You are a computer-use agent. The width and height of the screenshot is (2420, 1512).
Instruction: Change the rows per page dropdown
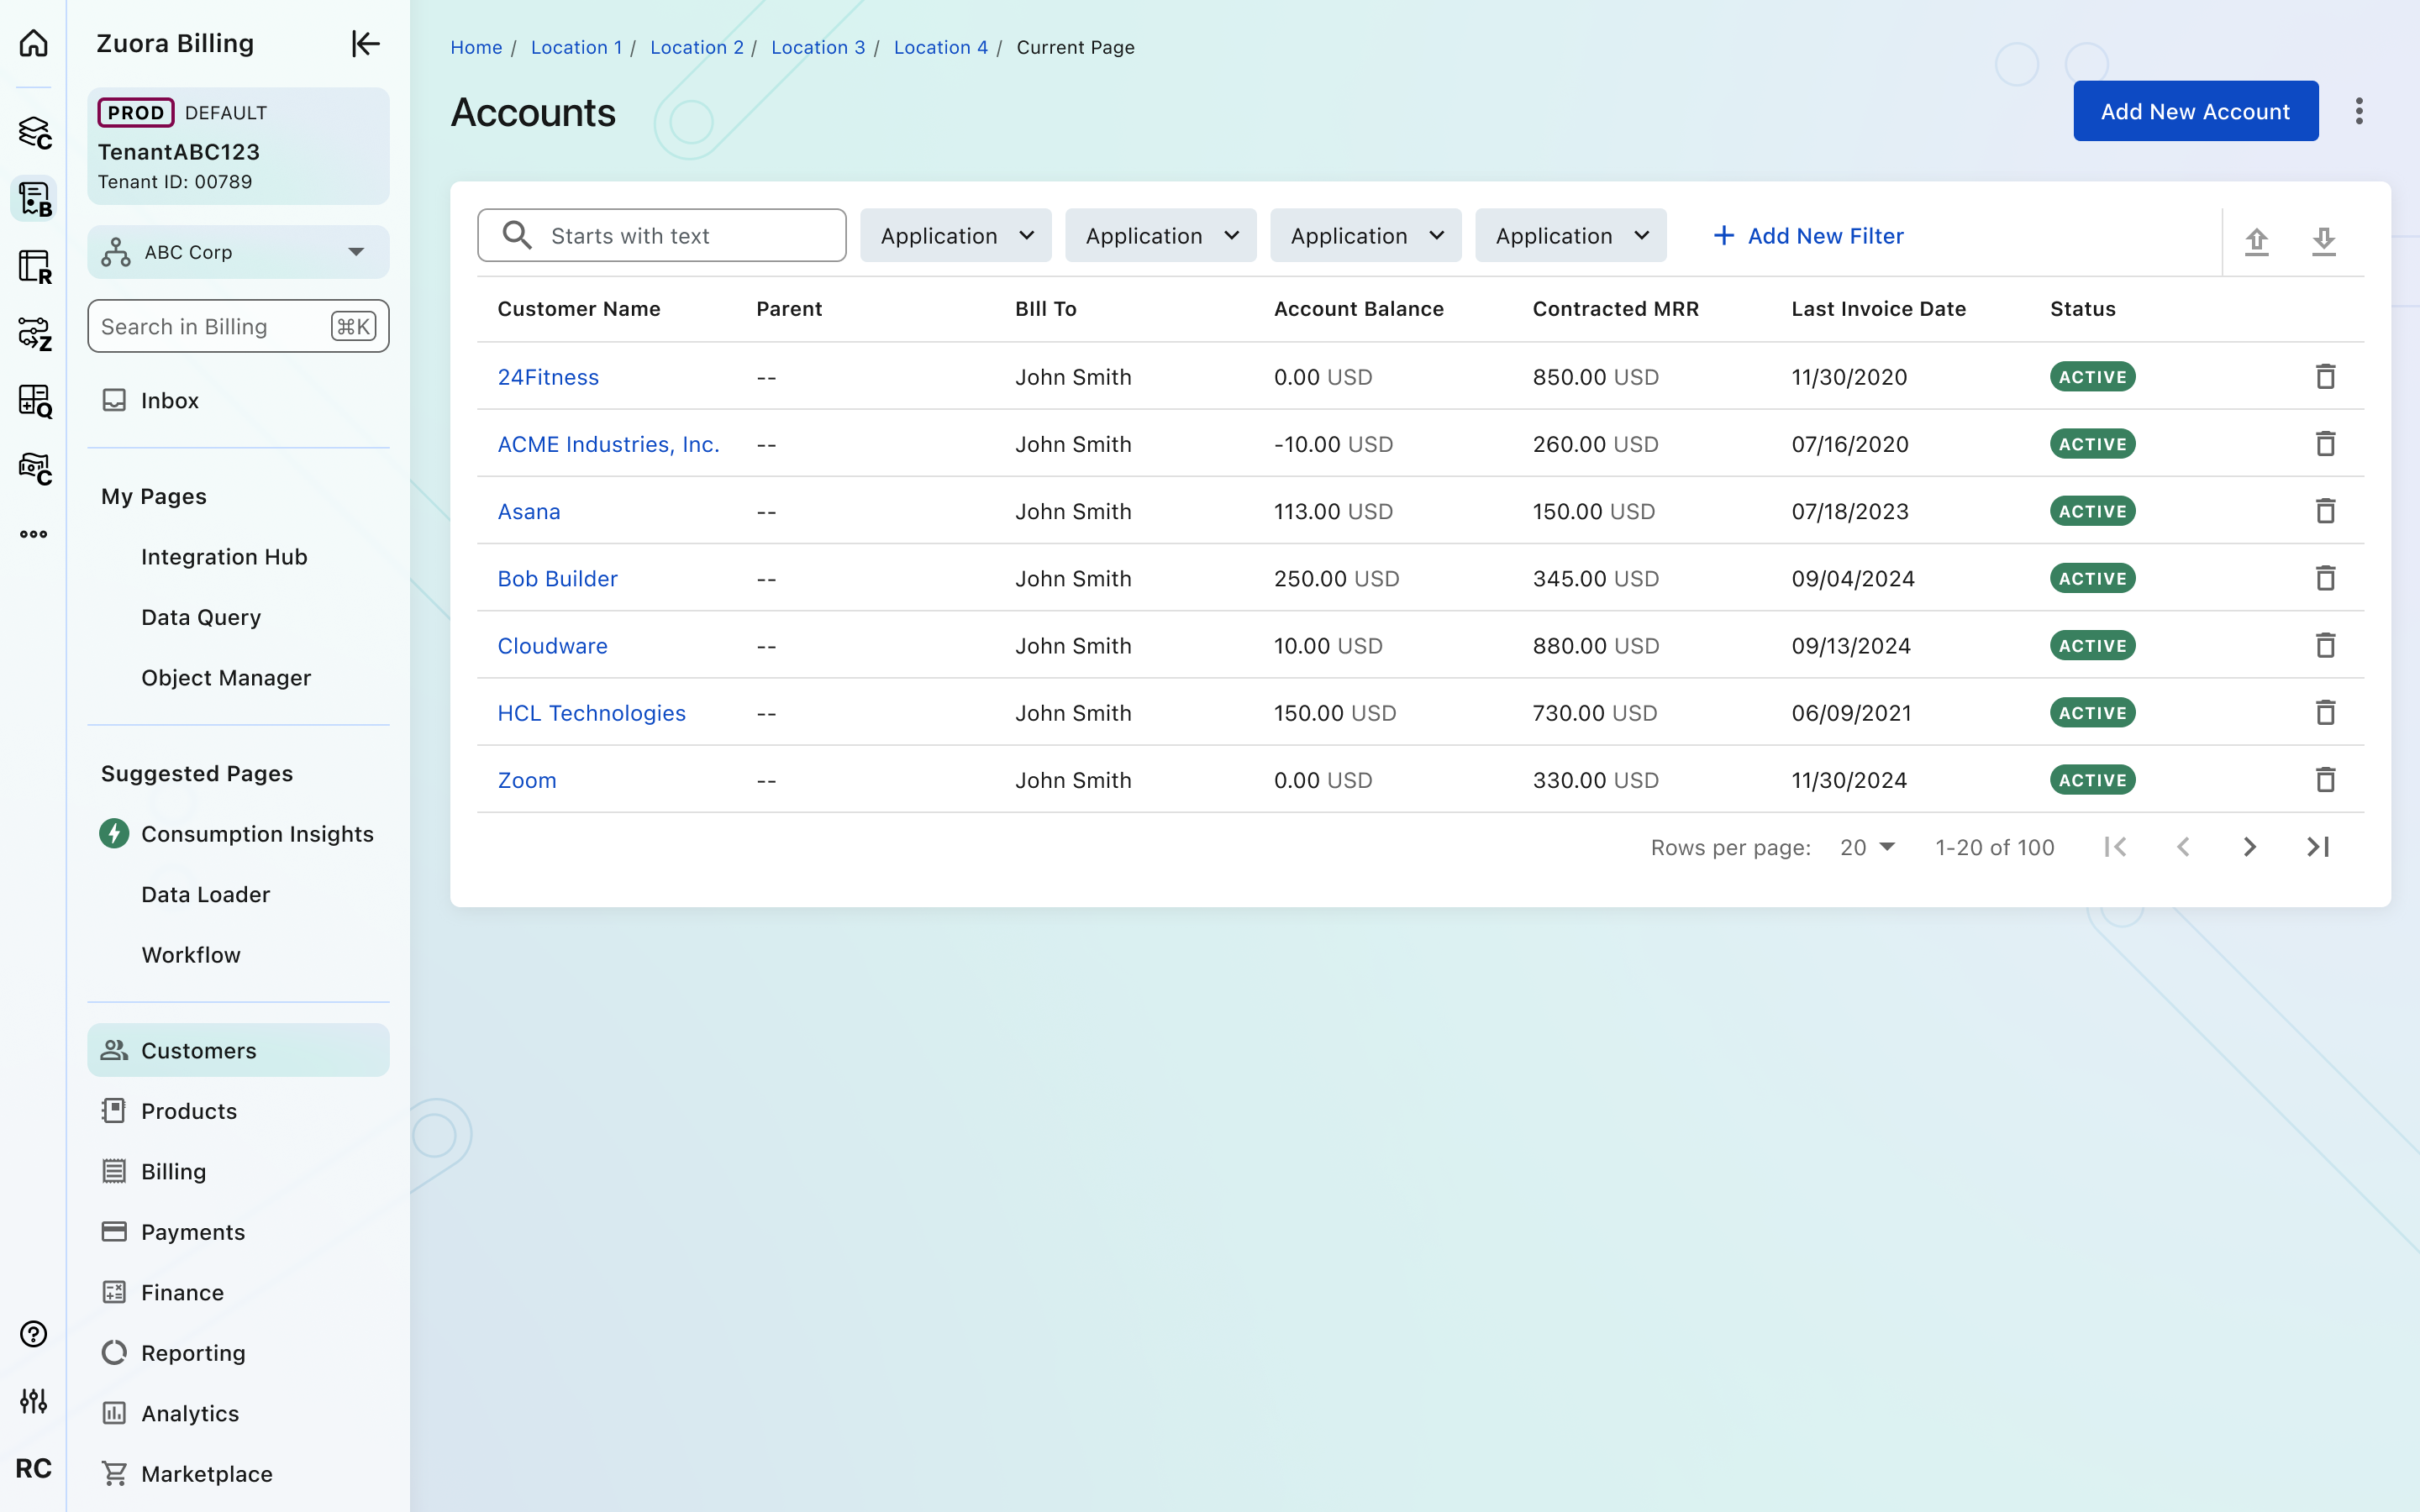pyautogui.click(x=1866, y=847)
